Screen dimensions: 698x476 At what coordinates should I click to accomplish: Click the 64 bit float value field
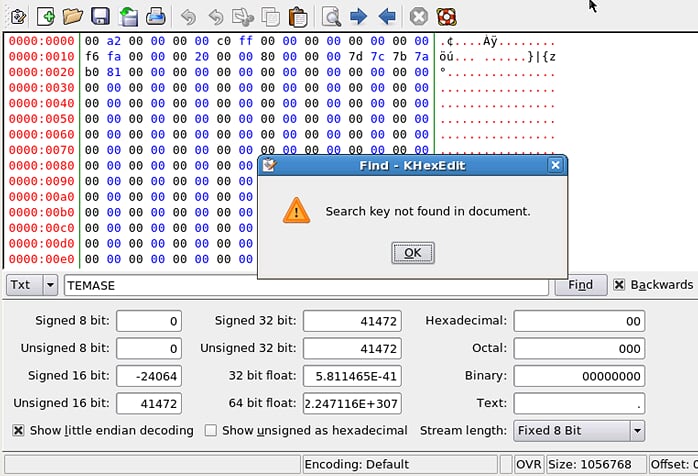(352, 403)
